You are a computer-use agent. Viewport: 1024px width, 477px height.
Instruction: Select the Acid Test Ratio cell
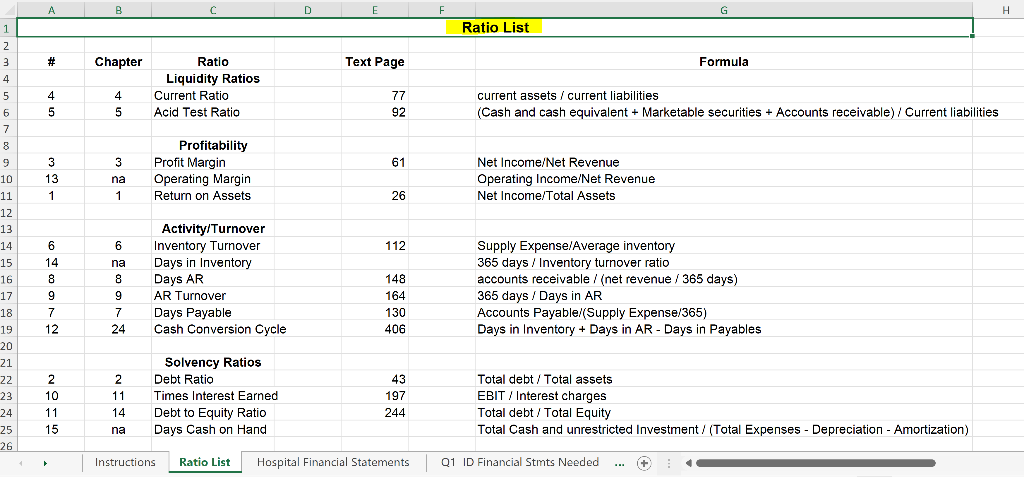[x=212, y=112]
